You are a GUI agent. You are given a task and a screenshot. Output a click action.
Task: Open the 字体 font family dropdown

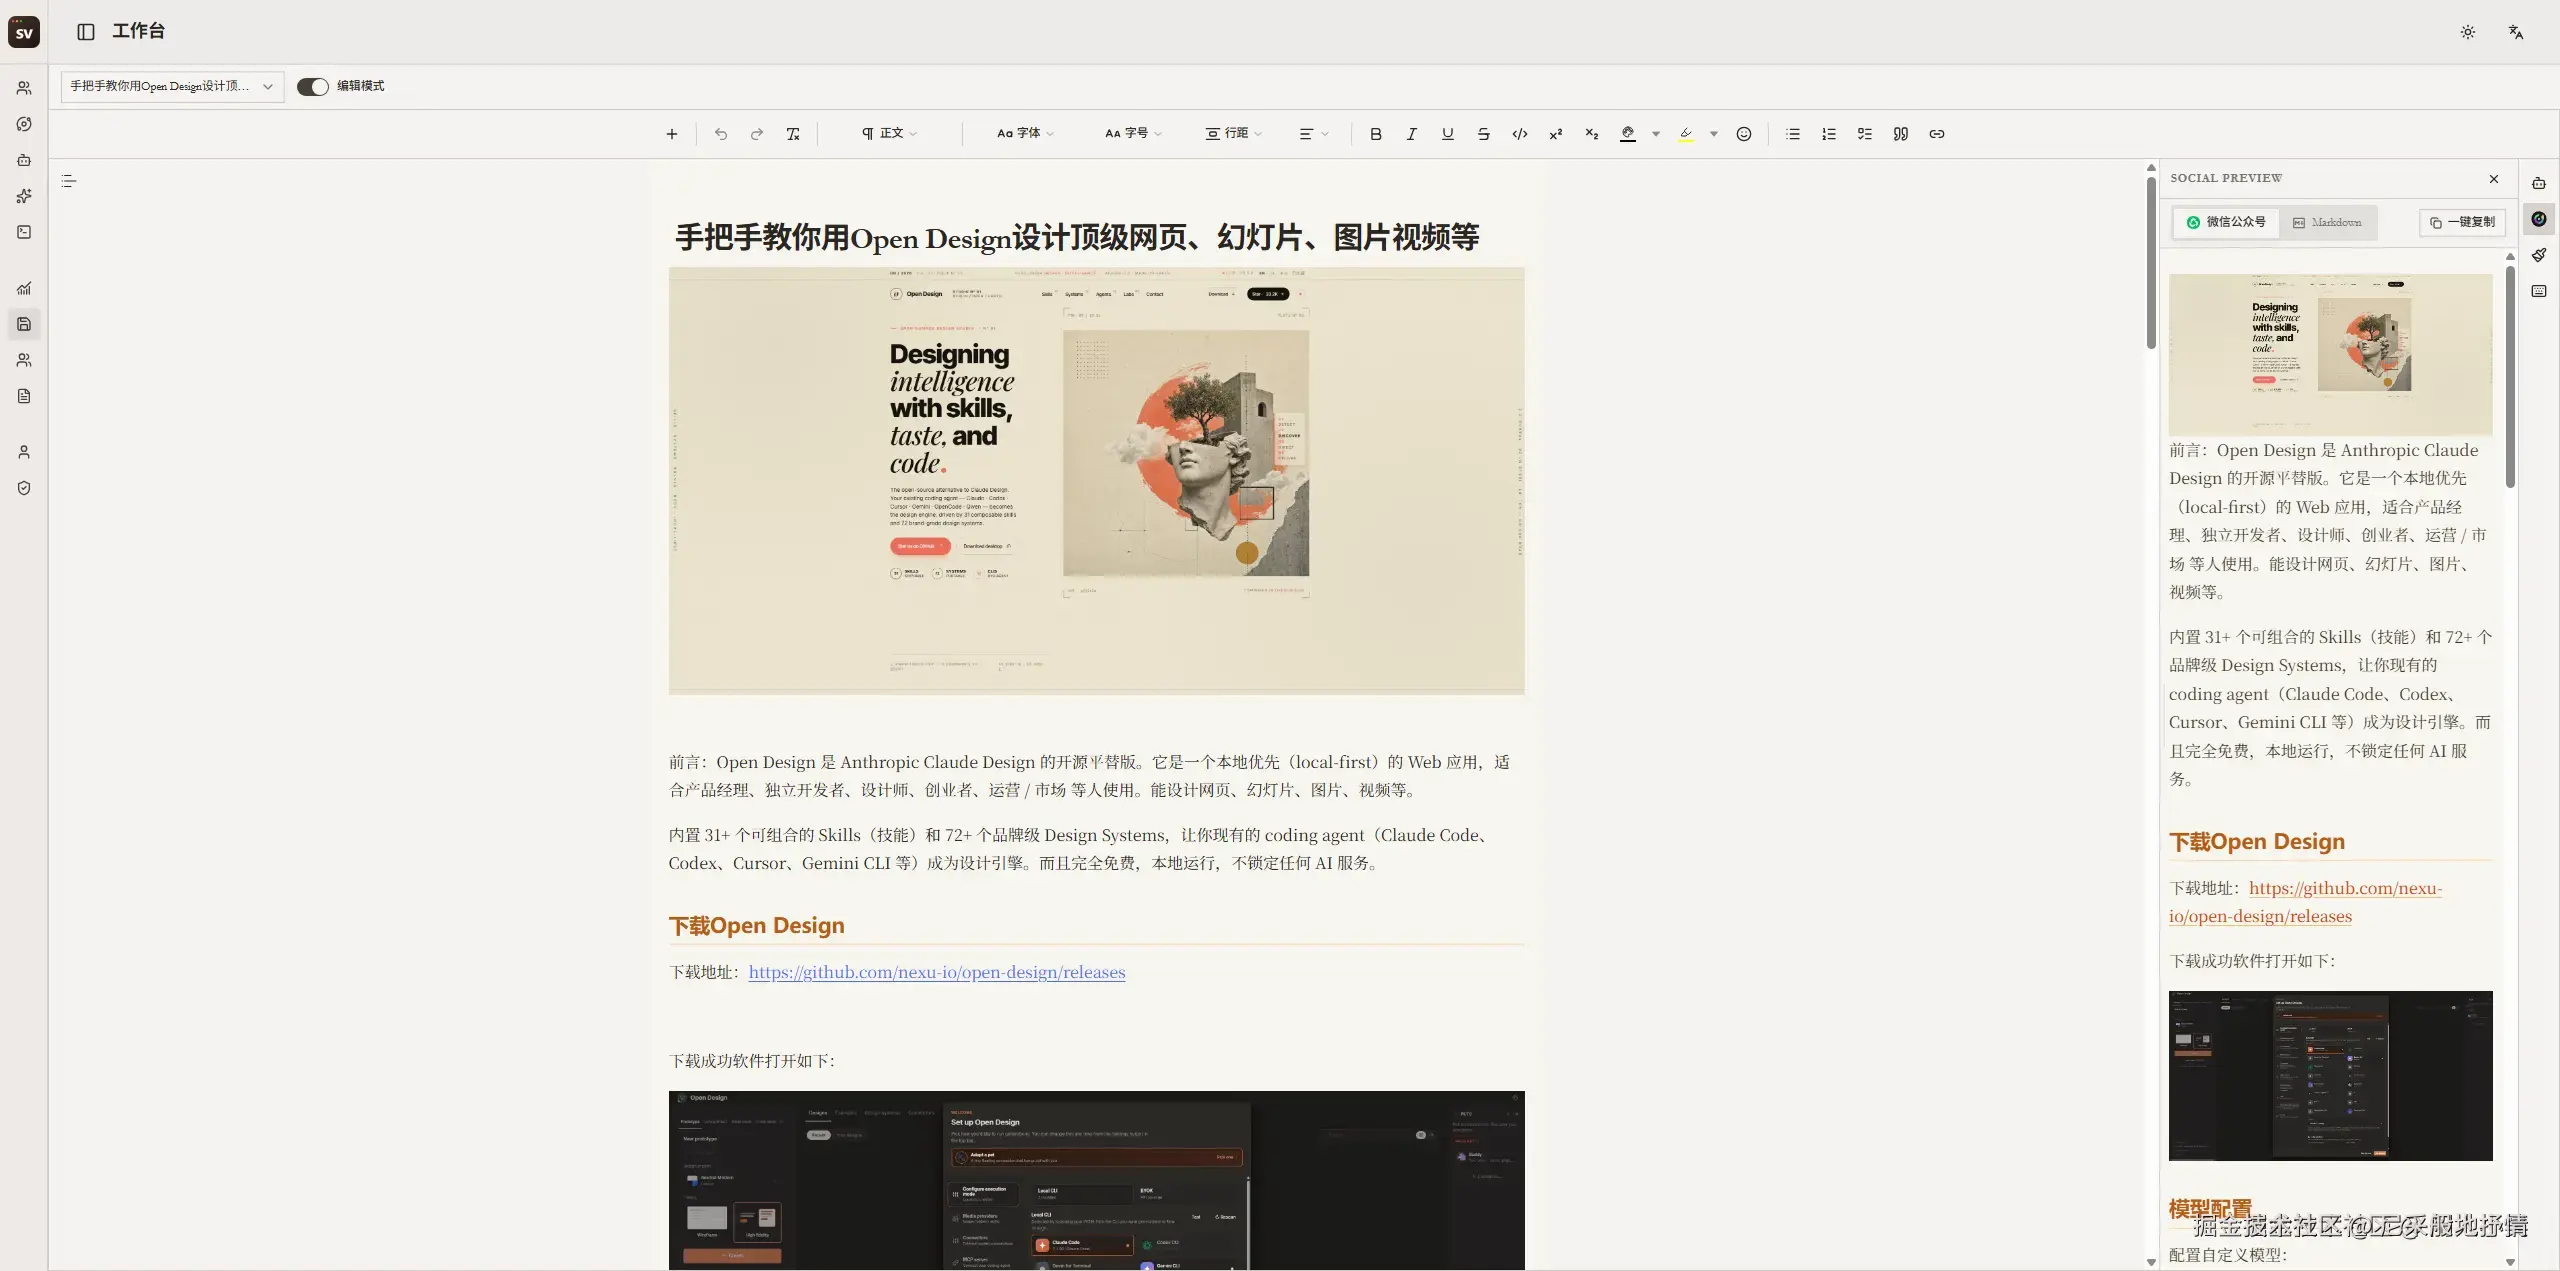click(x=1026, y=133)
